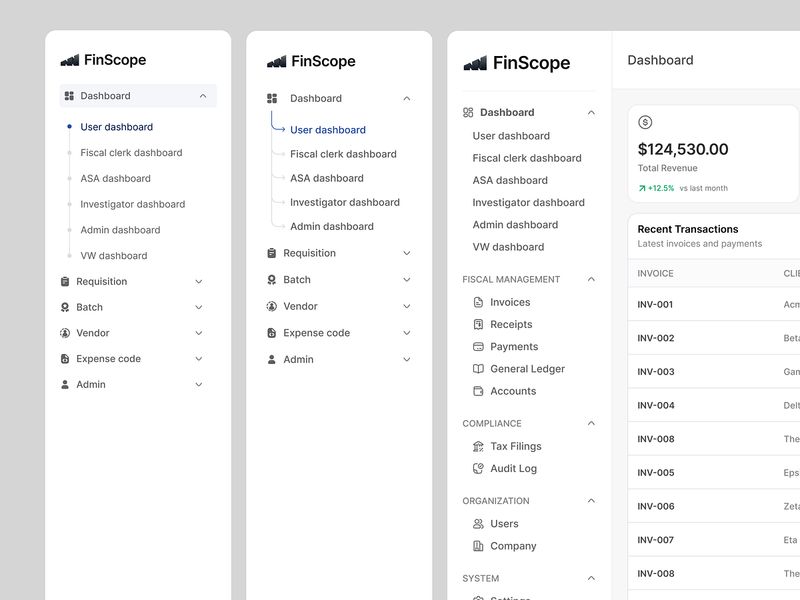Open Admin dashboard in middle sidebar

click(x=332, y=227)
